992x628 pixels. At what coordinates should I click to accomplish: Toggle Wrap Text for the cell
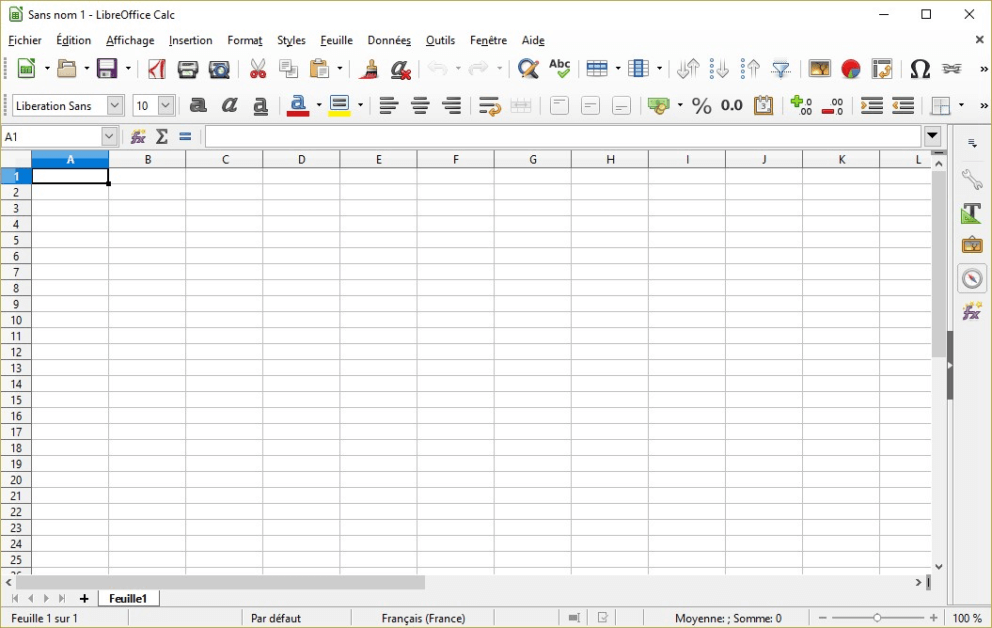point(489,106)
